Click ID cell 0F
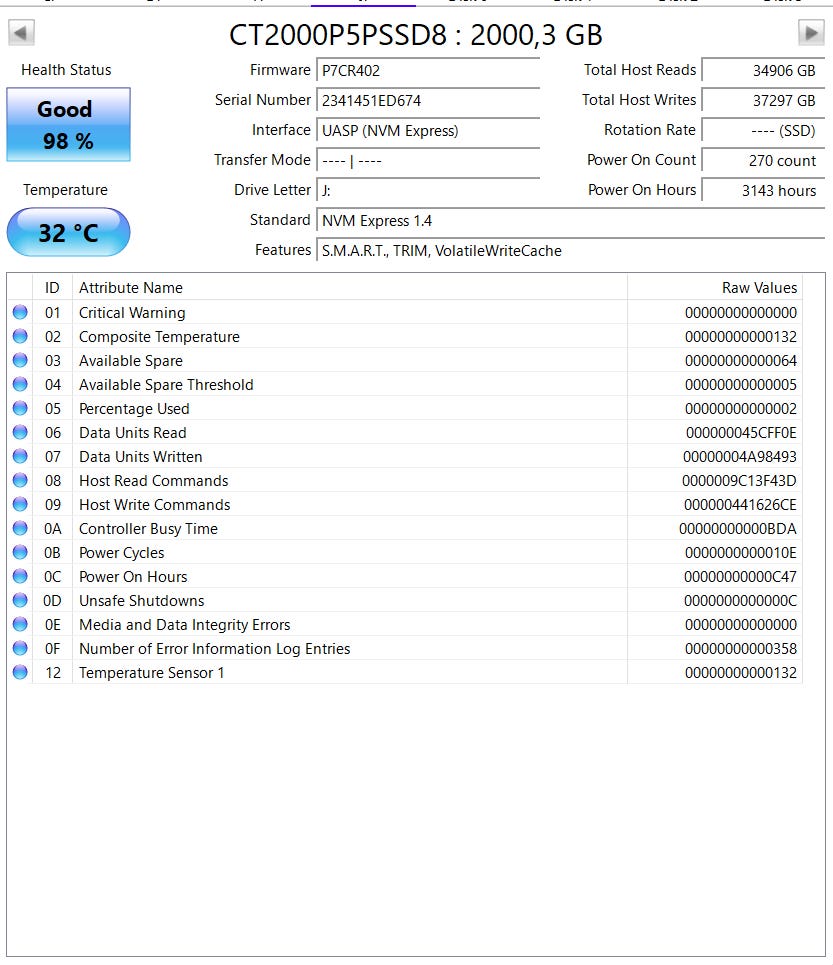 [x=52, y=649]
